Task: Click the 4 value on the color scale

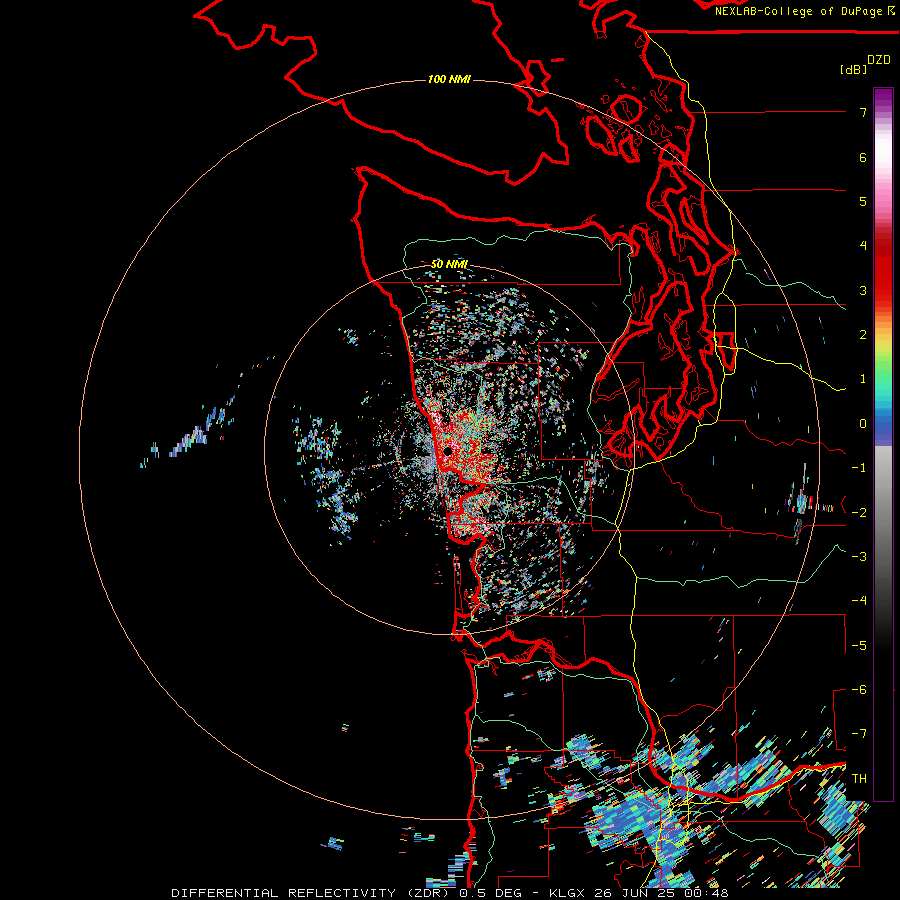Action: [863, 246]
